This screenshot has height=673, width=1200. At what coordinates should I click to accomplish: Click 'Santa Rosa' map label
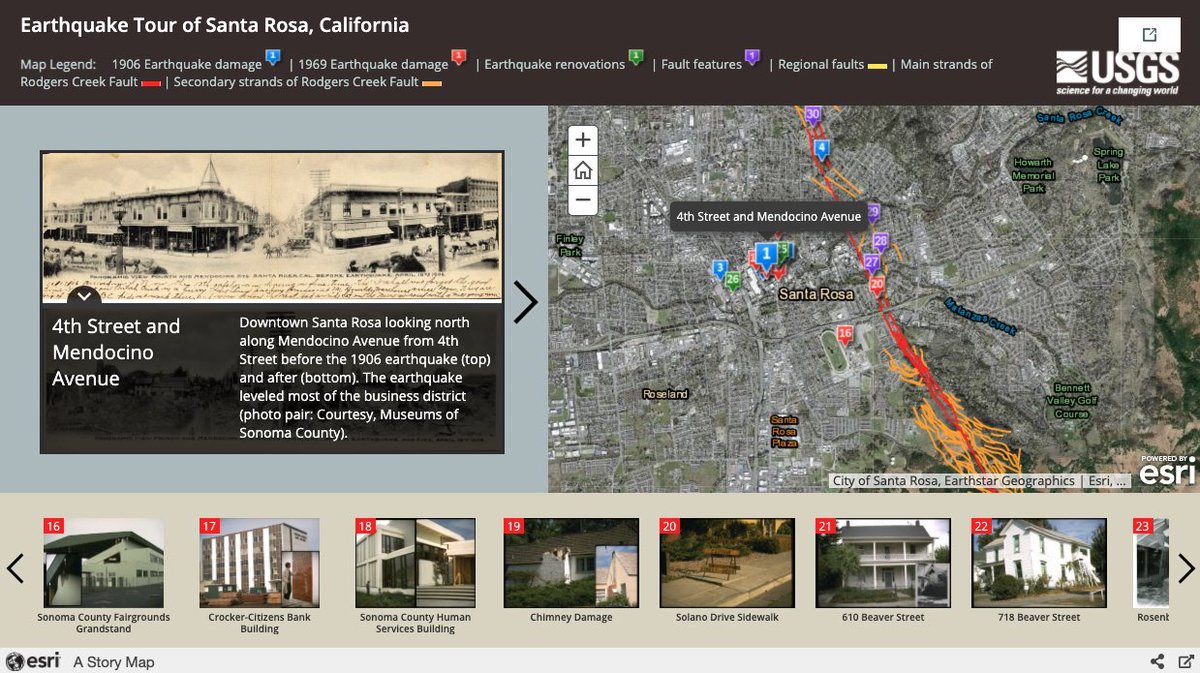pos(816,294)
